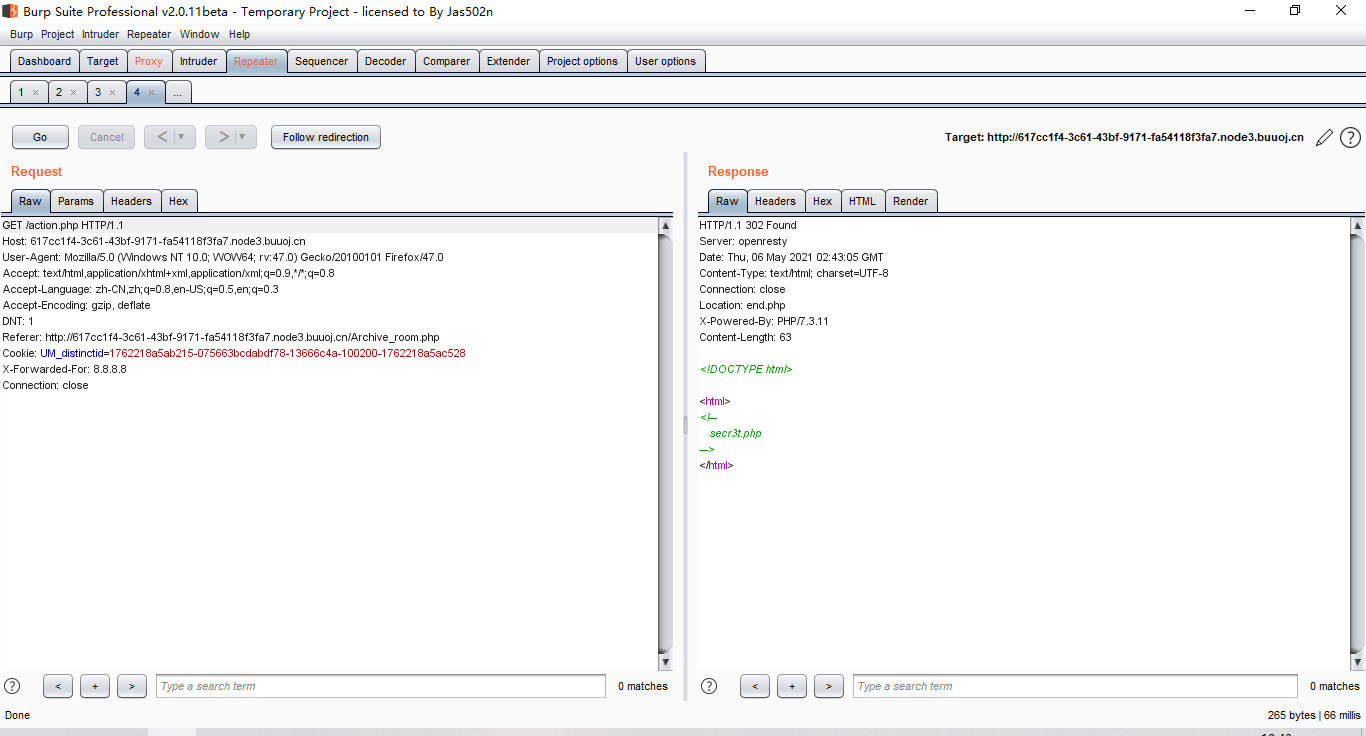Switch to Comparer tab
The height and width of the screenshot is (736, 1366).
446,61
